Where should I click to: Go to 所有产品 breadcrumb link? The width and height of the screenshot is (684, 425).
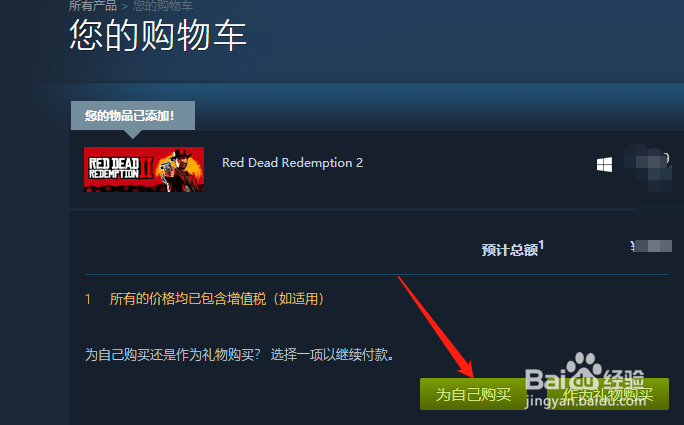point(93,6)
